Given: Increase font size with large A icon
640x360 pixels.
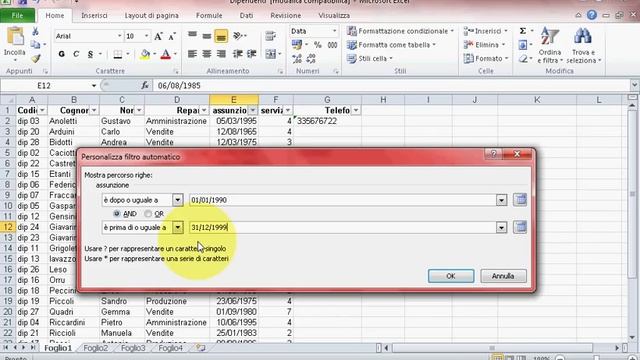Looking at the screenshot, I should pos(158,36).
